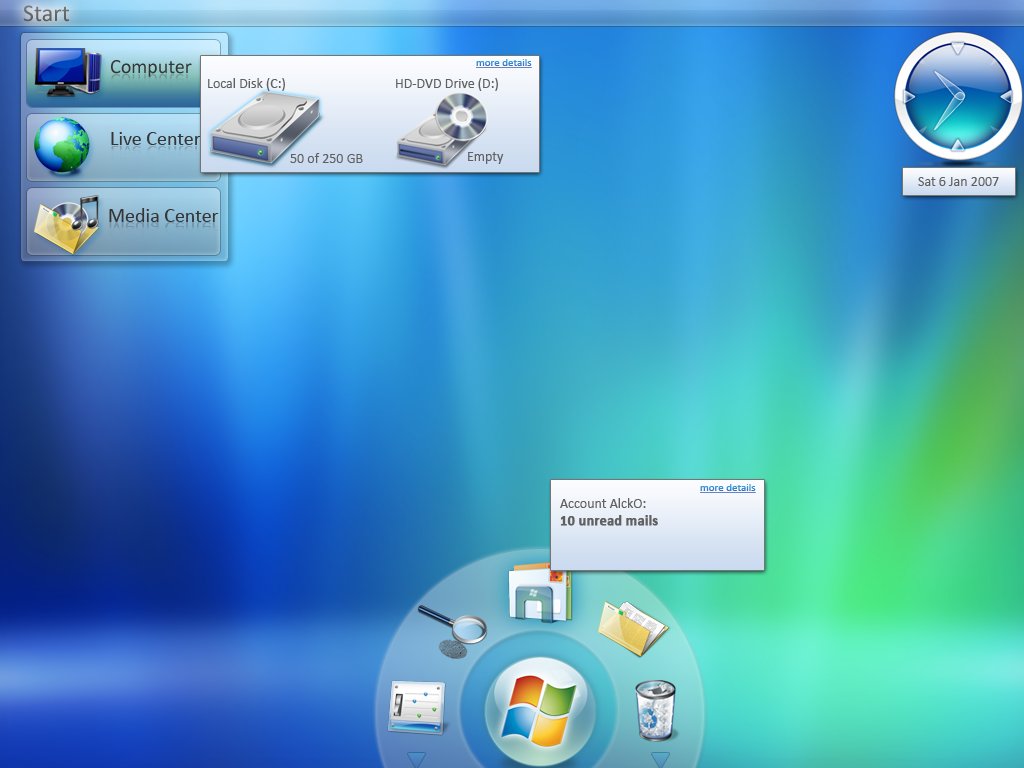This screenshot has height=768, width=1024.
Task: Click the Windows orb at dock center
Action: 540,707
